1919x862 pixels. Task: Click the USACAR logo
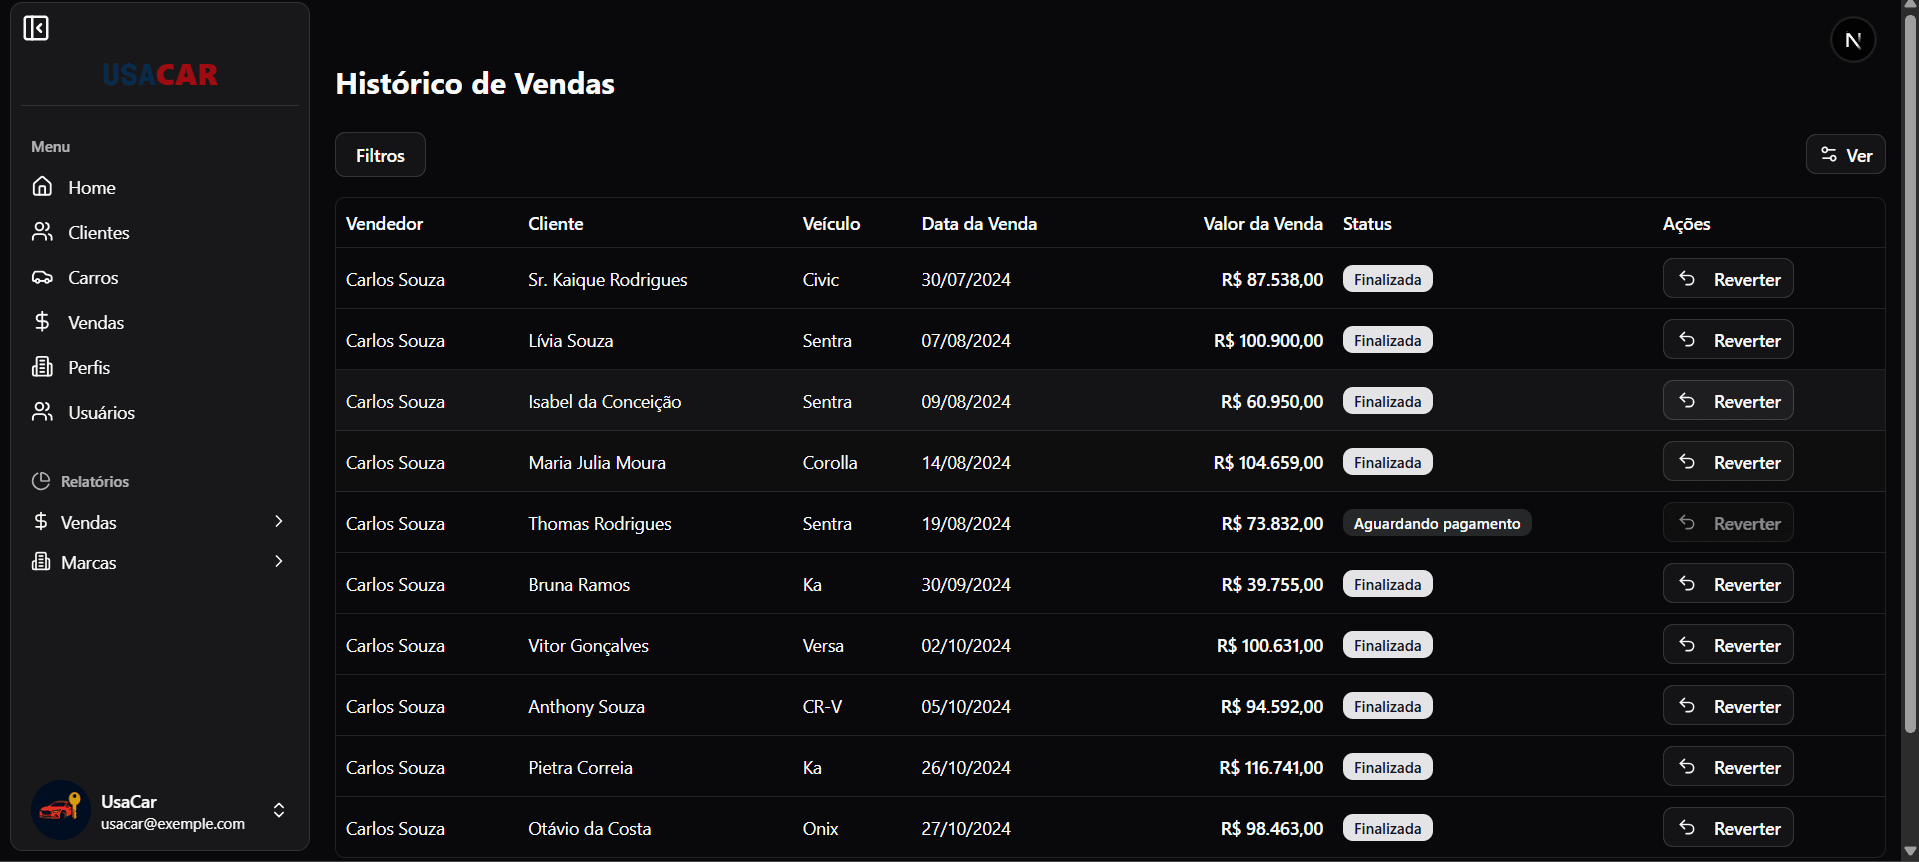click(x=160, y=75)
